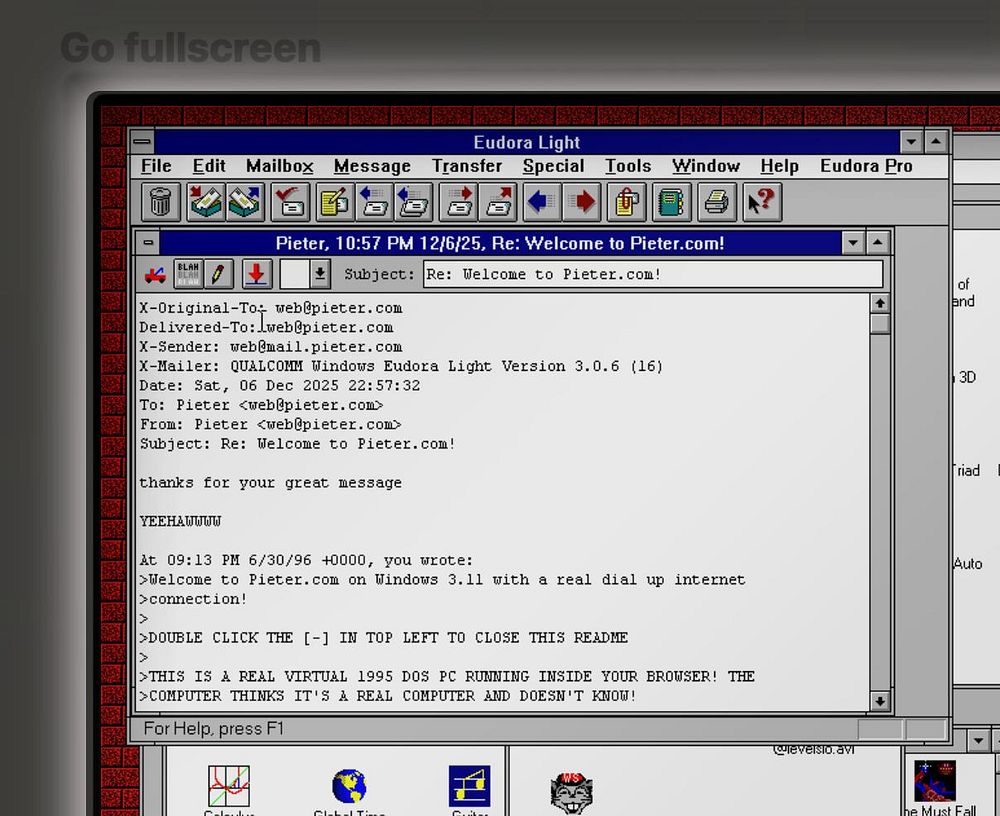Click the 'thanks for your great message' text
The width and height of the screenshot is (1000, 816).
click(x=270, y=483)
